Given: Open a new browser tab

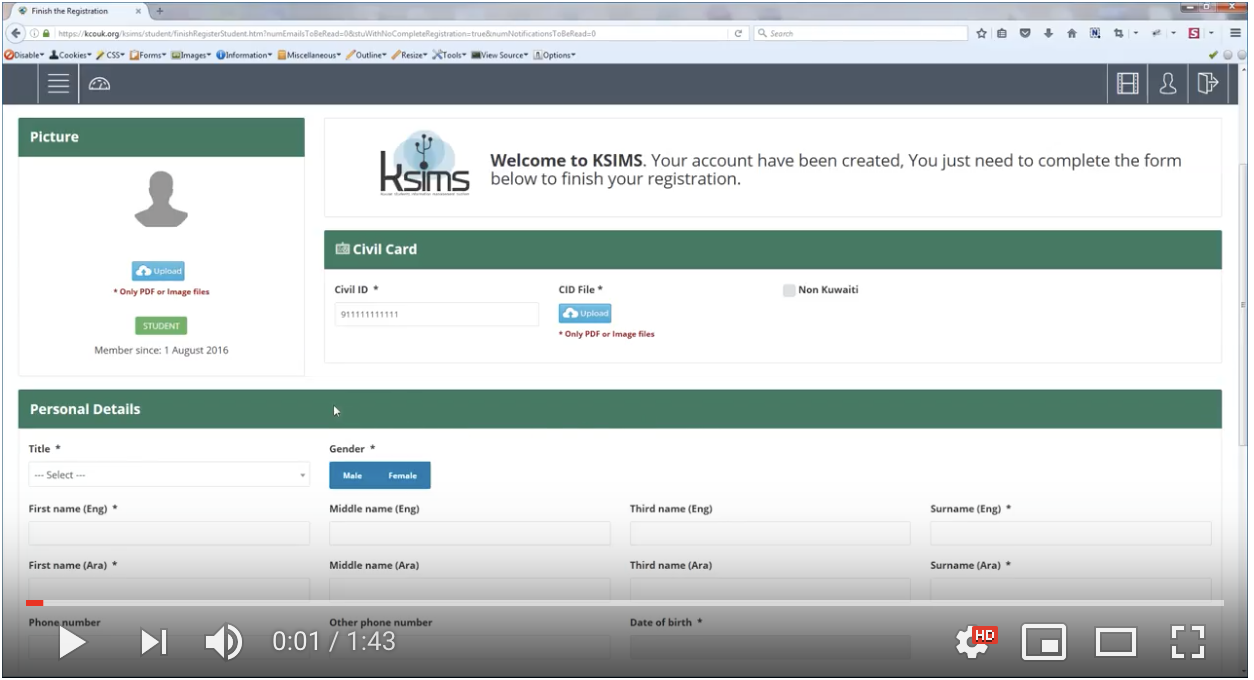Looking at the screenshot, I should (161, 10).
